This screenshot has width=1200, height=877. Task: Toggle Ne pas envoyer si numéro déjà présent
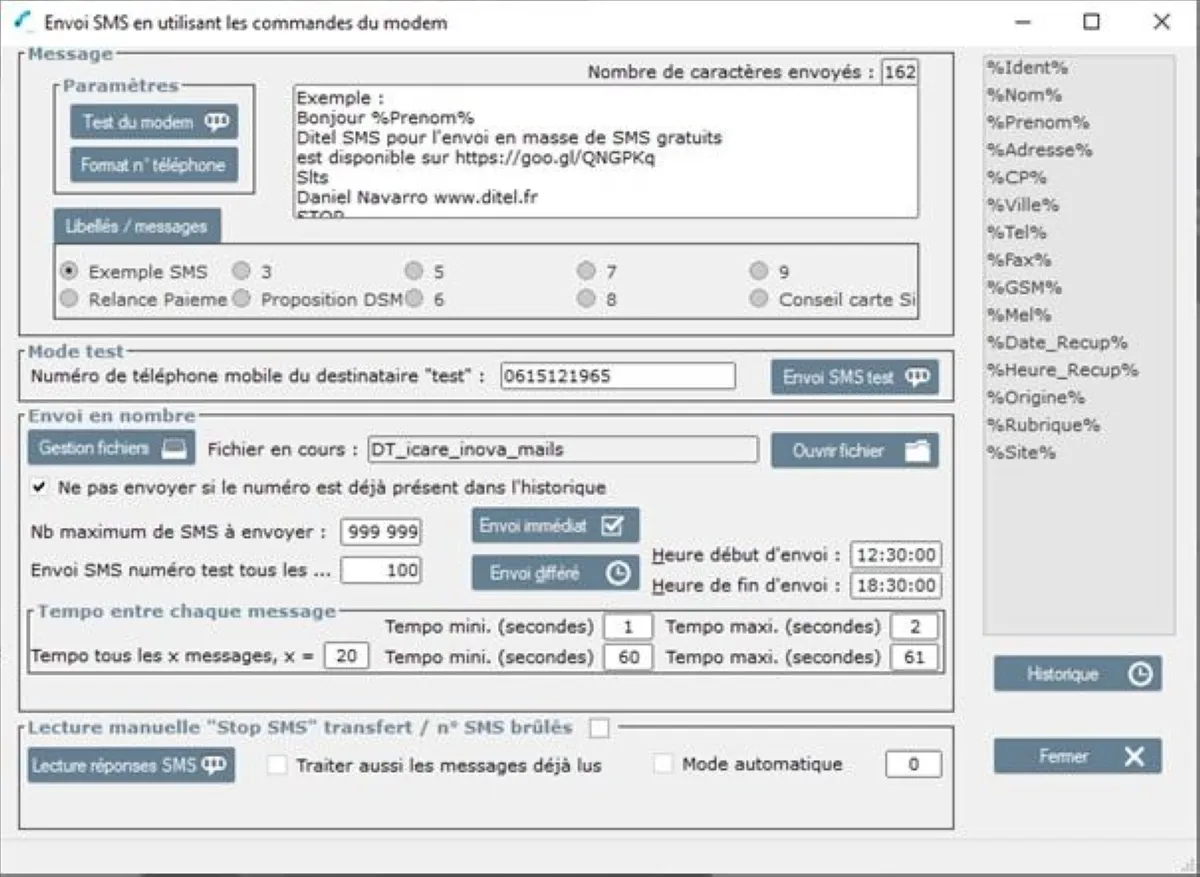(39, 487)
